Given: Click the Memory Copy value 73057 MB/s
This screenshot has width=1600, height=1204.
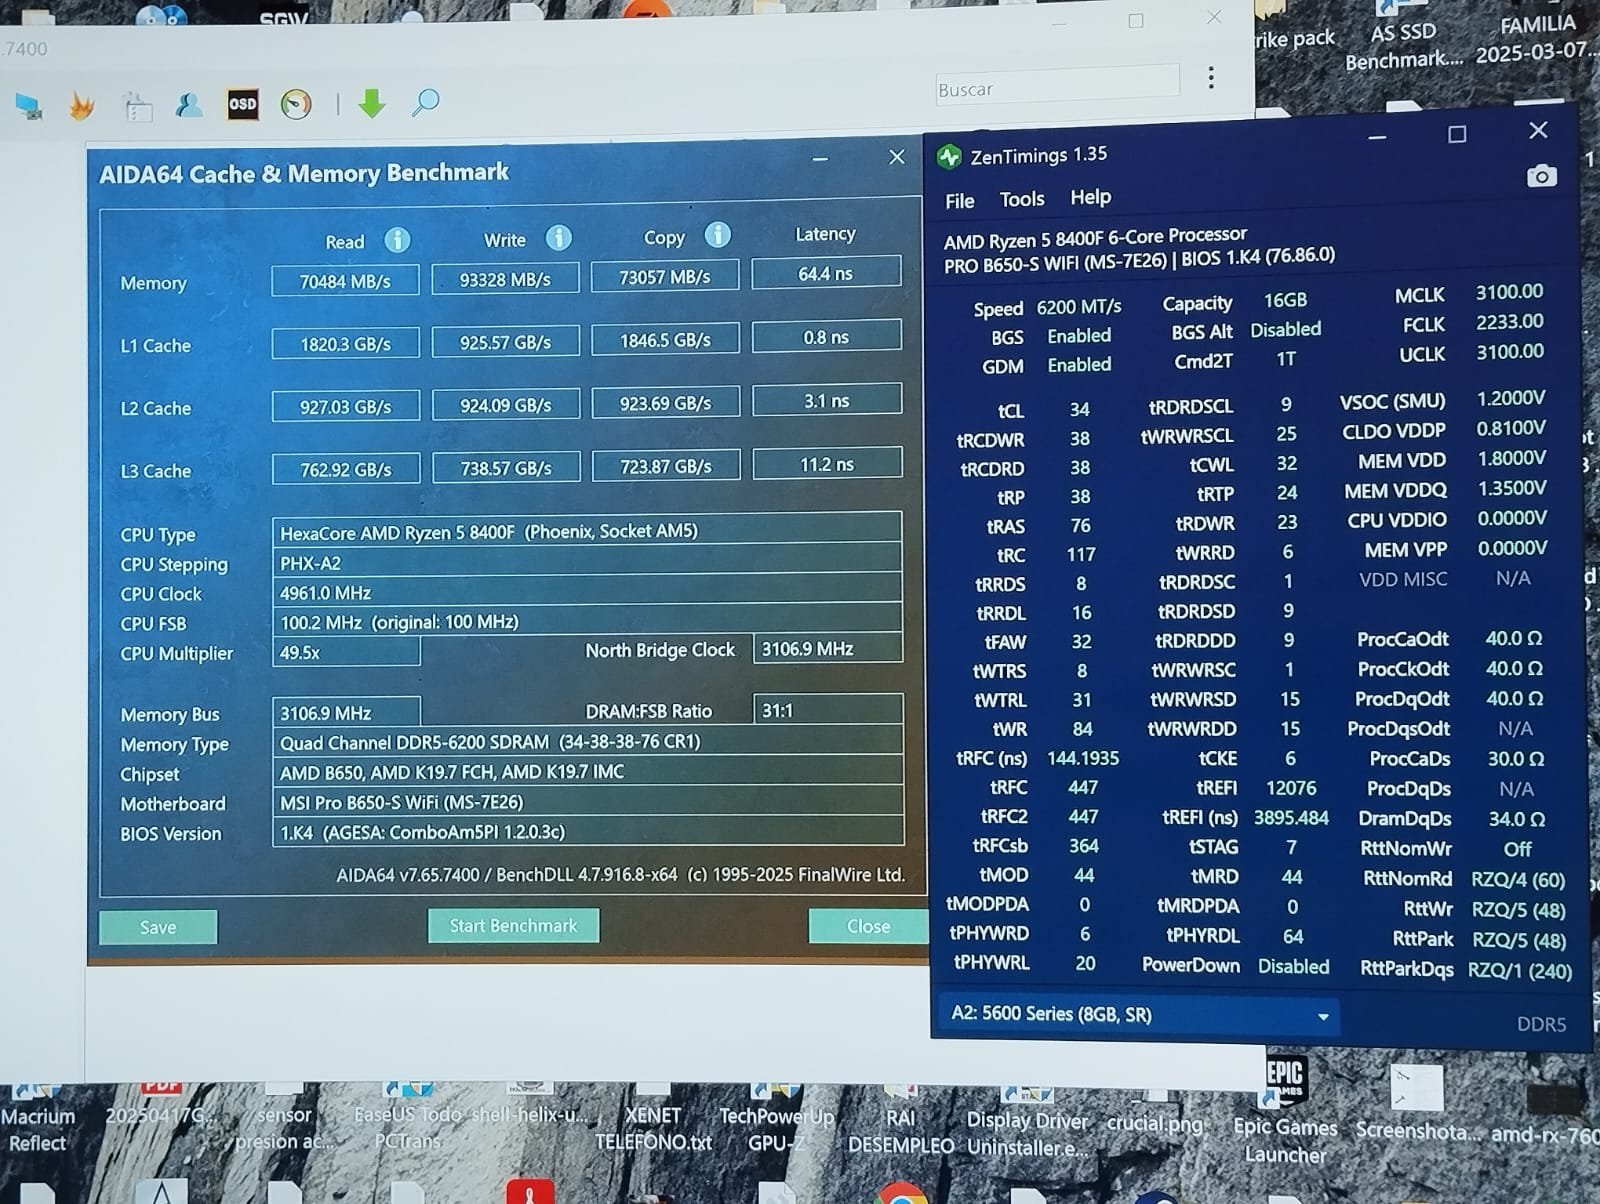Looking at the screenshot, I should pos(665,277).
